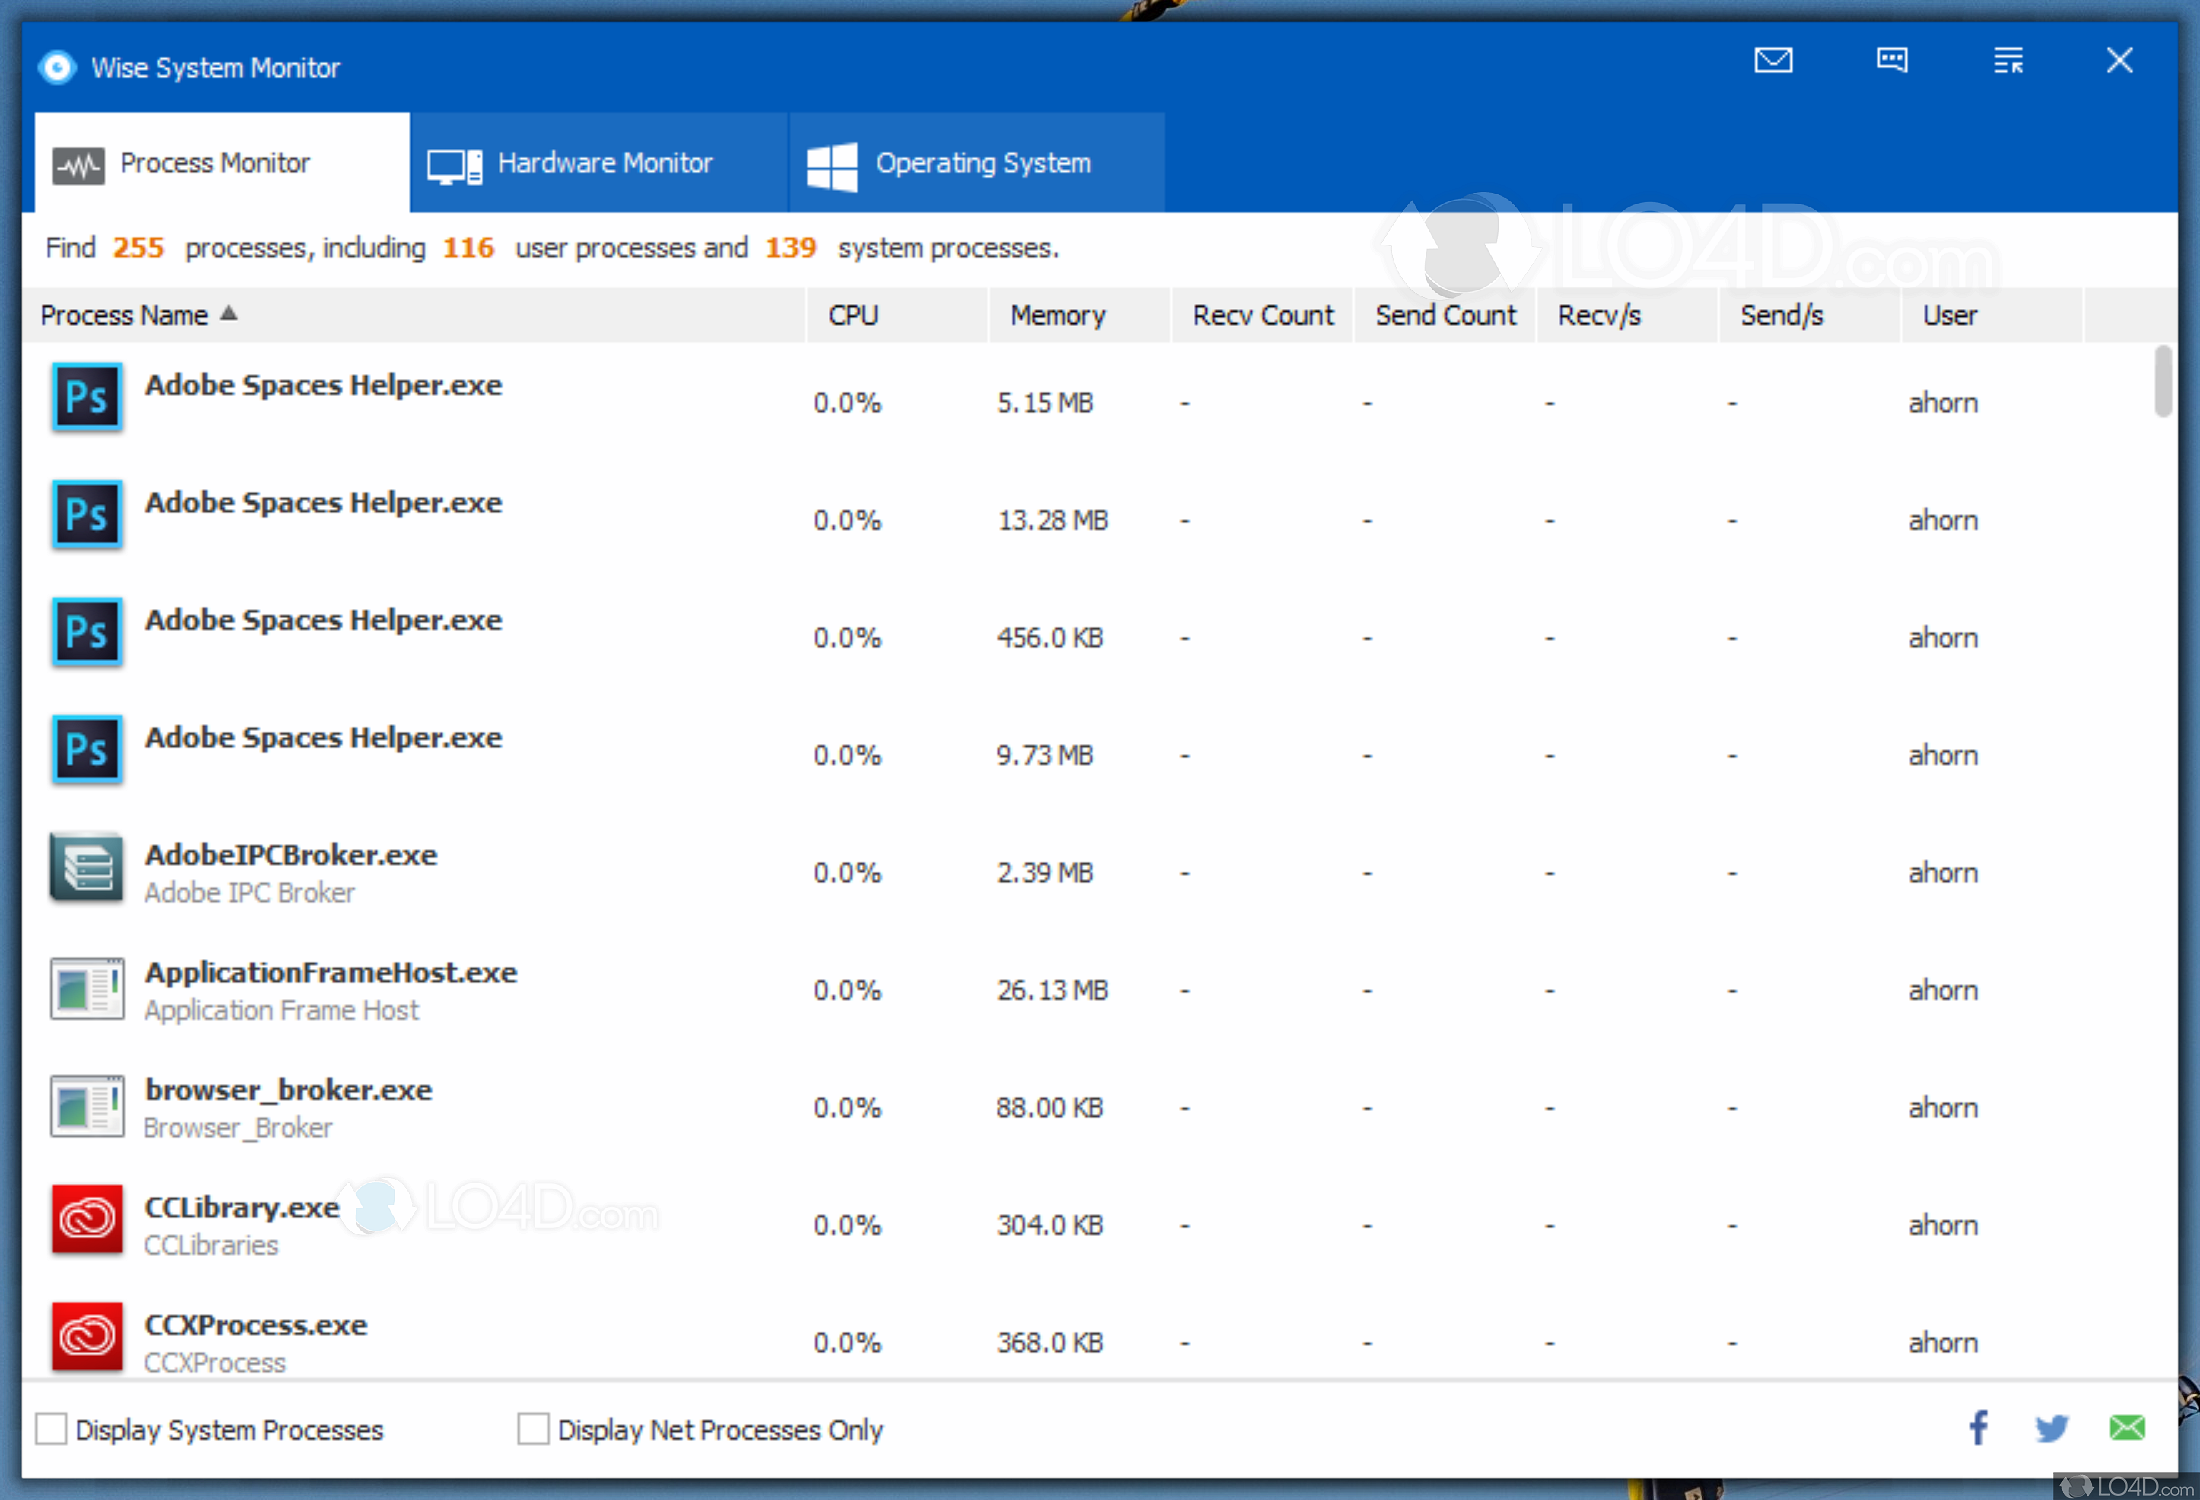Click the process list icon in title bar
The image size is (2200, 1500).
coord(2008,60)
